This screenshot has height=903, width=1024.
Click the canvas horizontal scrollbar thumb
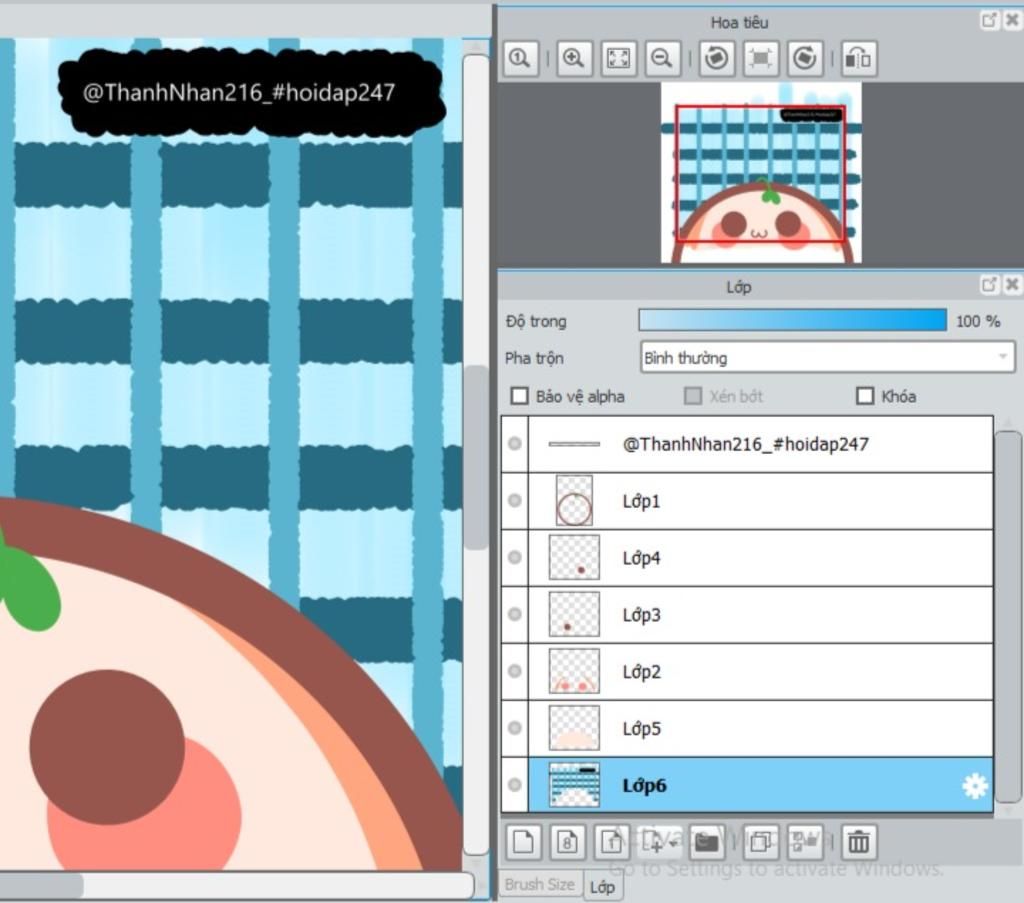pyautogui.click(x=41, y=886)
